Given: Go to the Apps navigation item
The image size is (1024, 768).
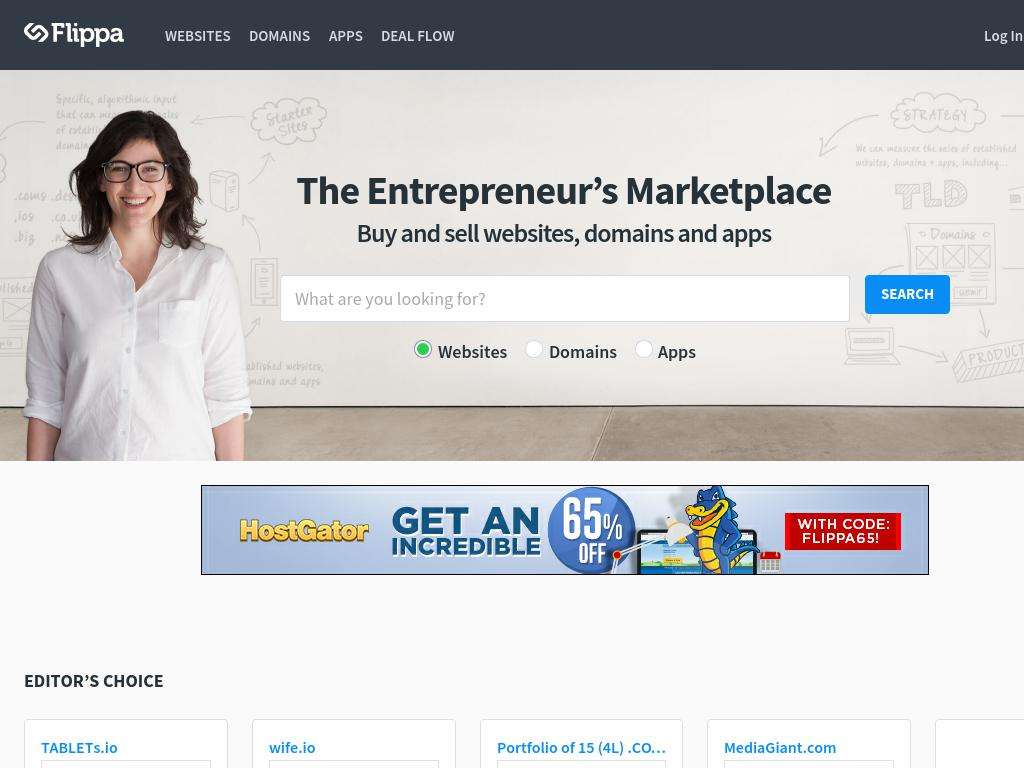Looking at the screenshot, I should point(345,36).
